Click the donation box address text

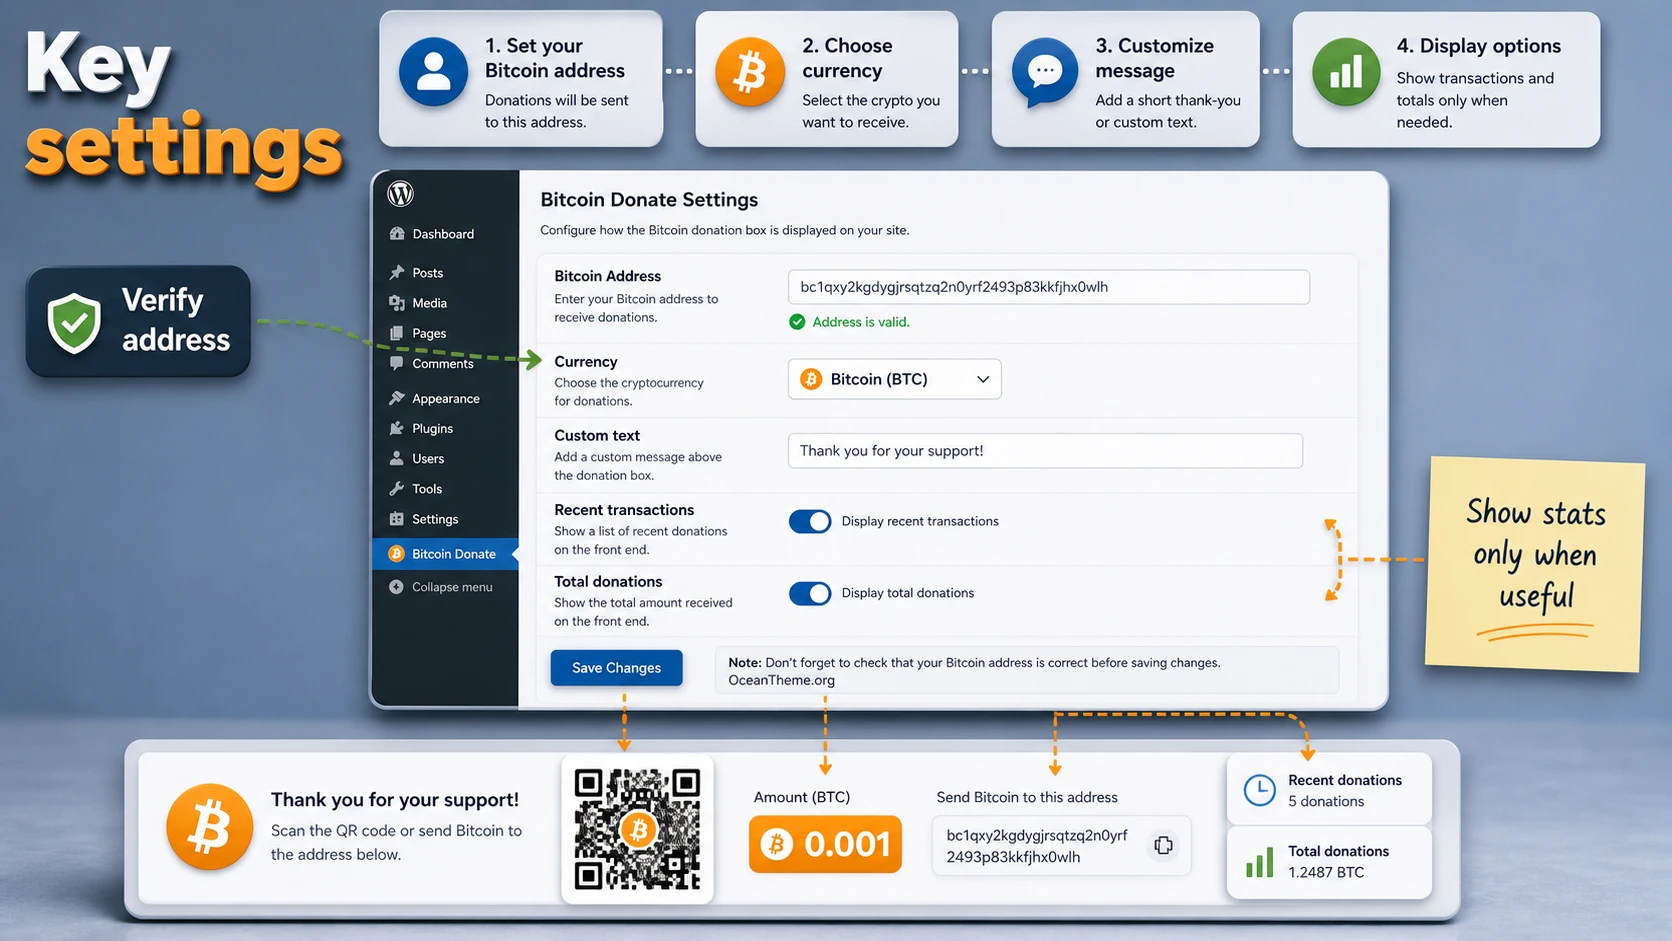1037,846
